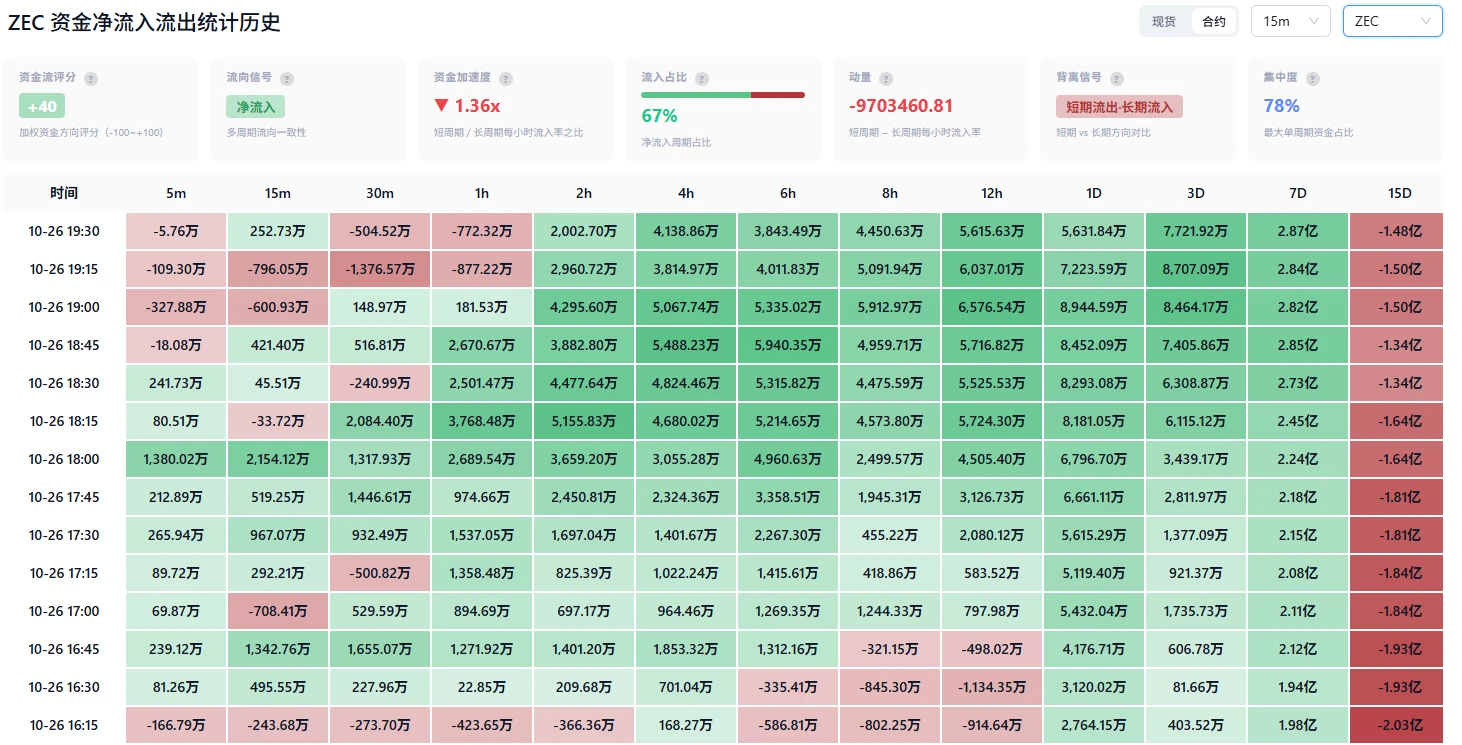Select the 合约 market tab
1462x745 pixels.
(1214, 21)
